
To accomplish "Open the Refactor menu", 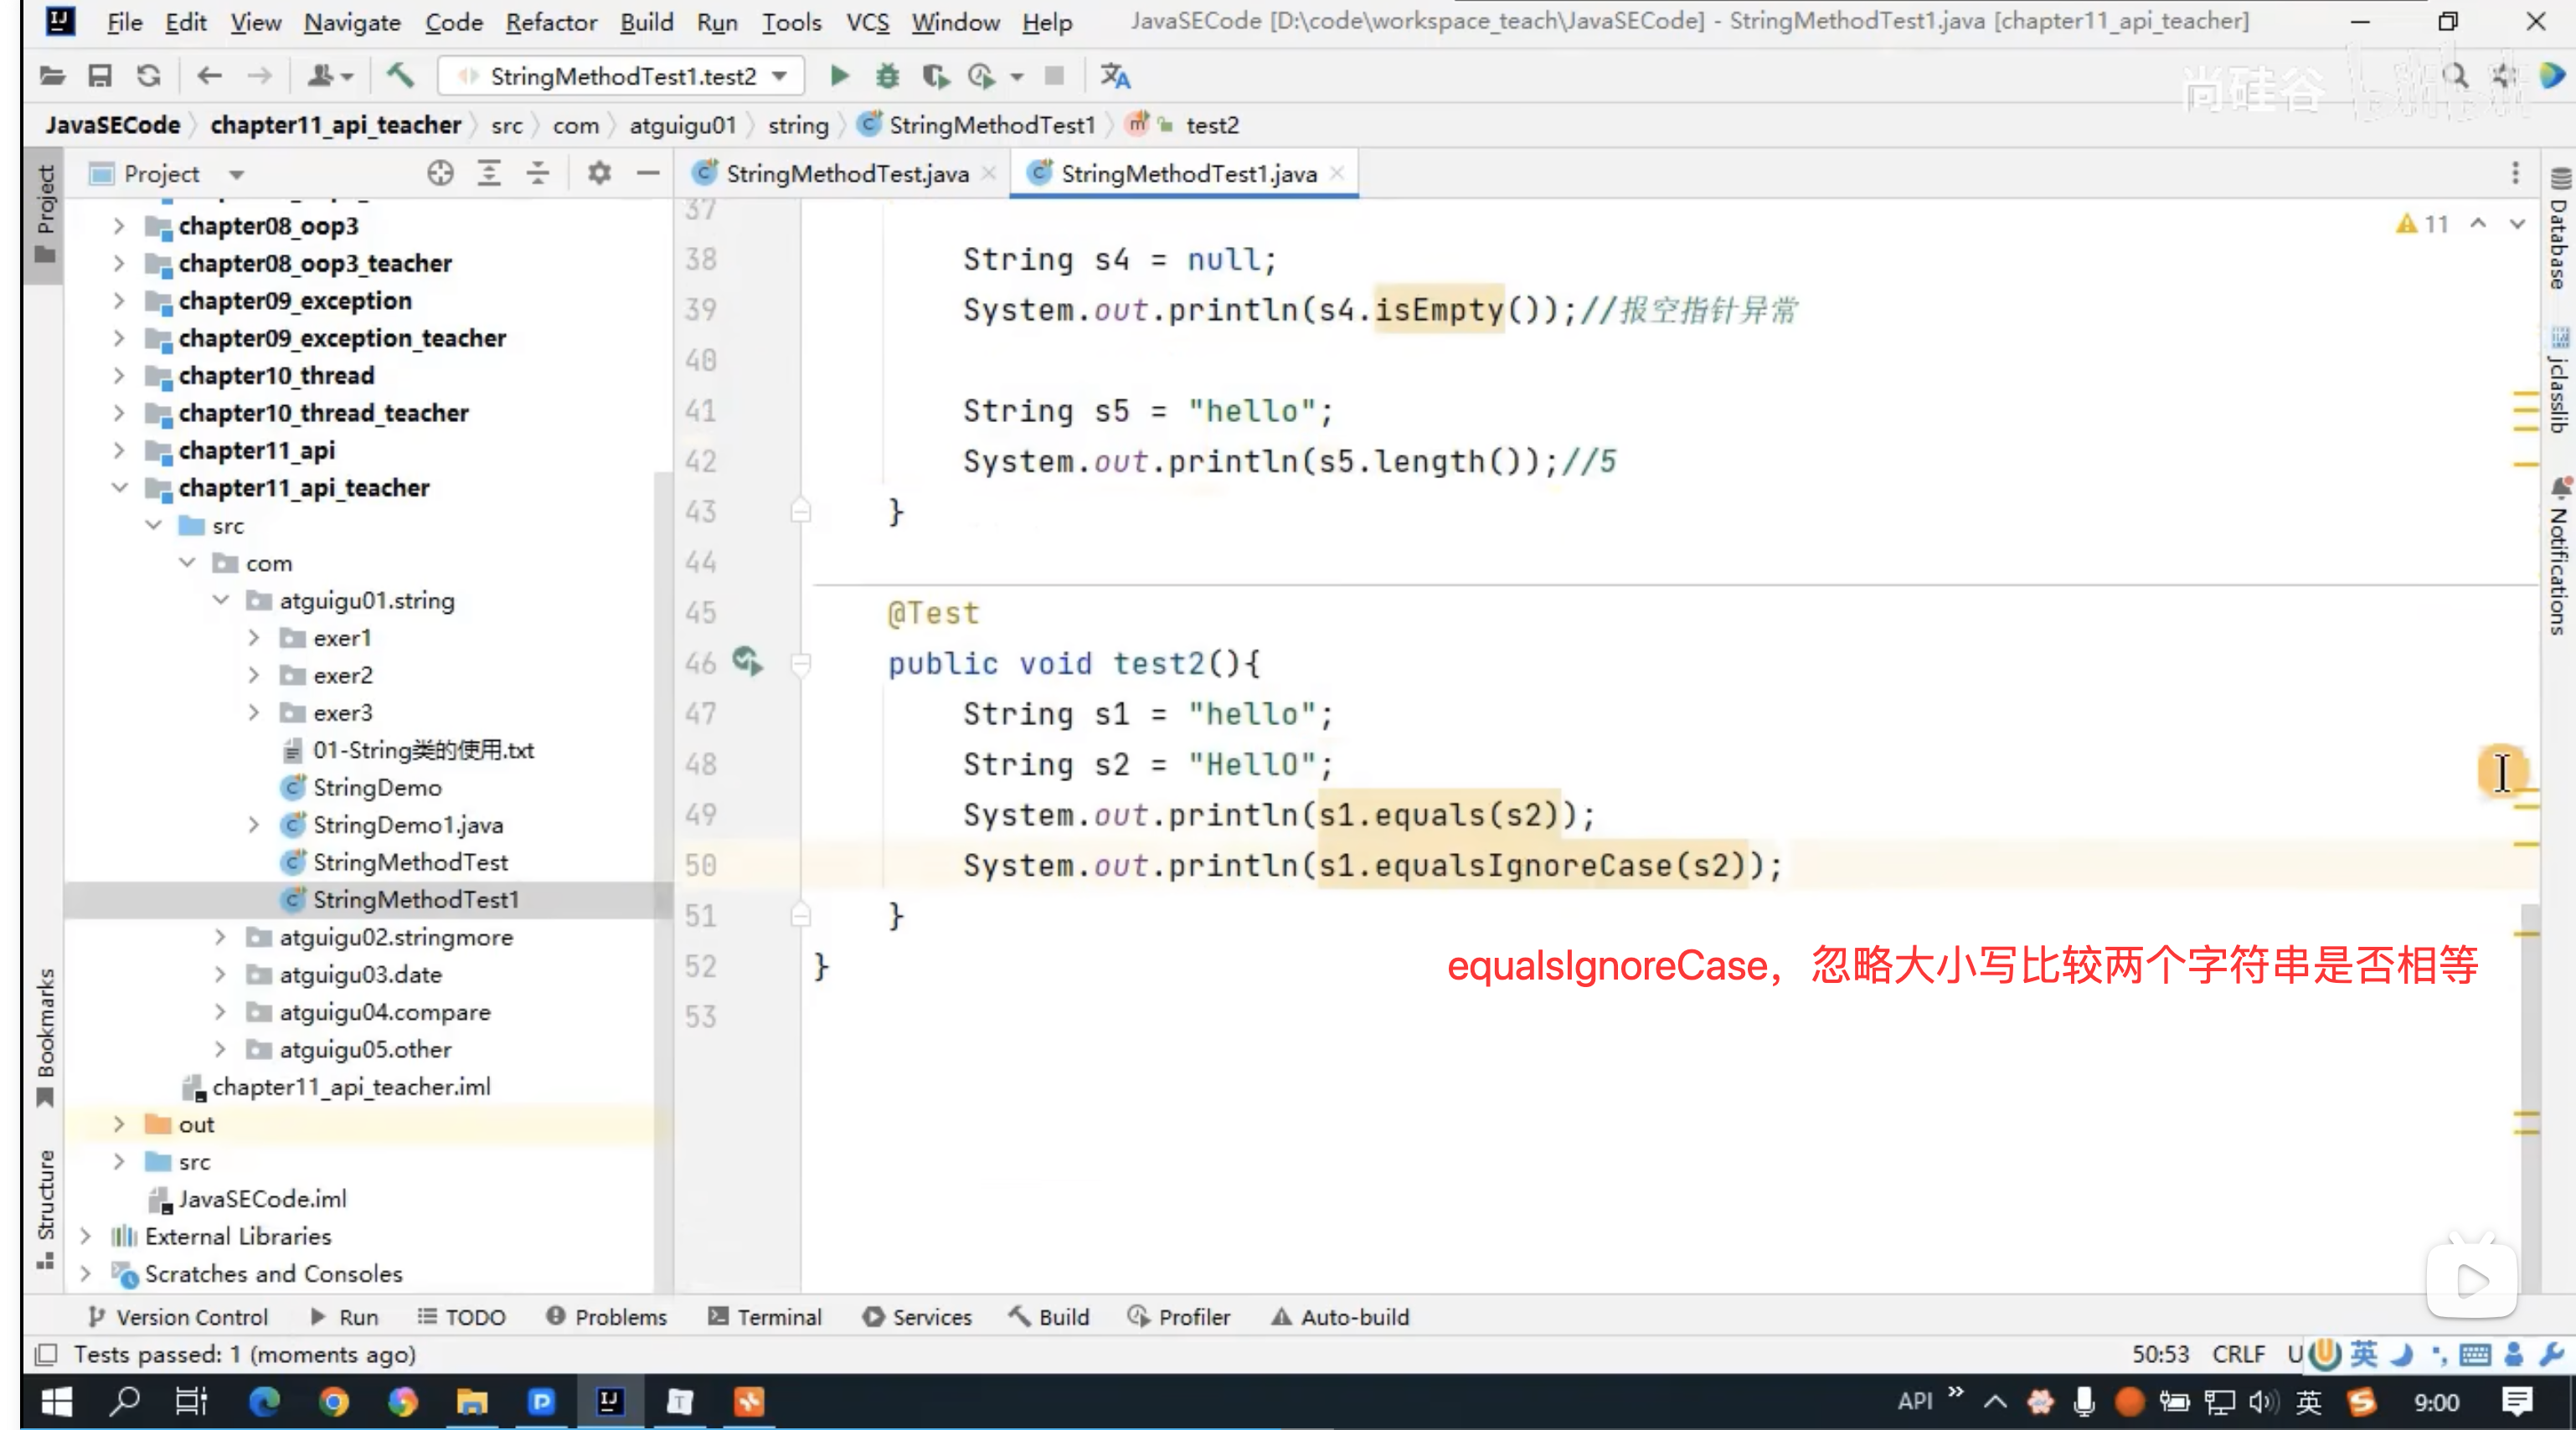I will pos(550,22).
